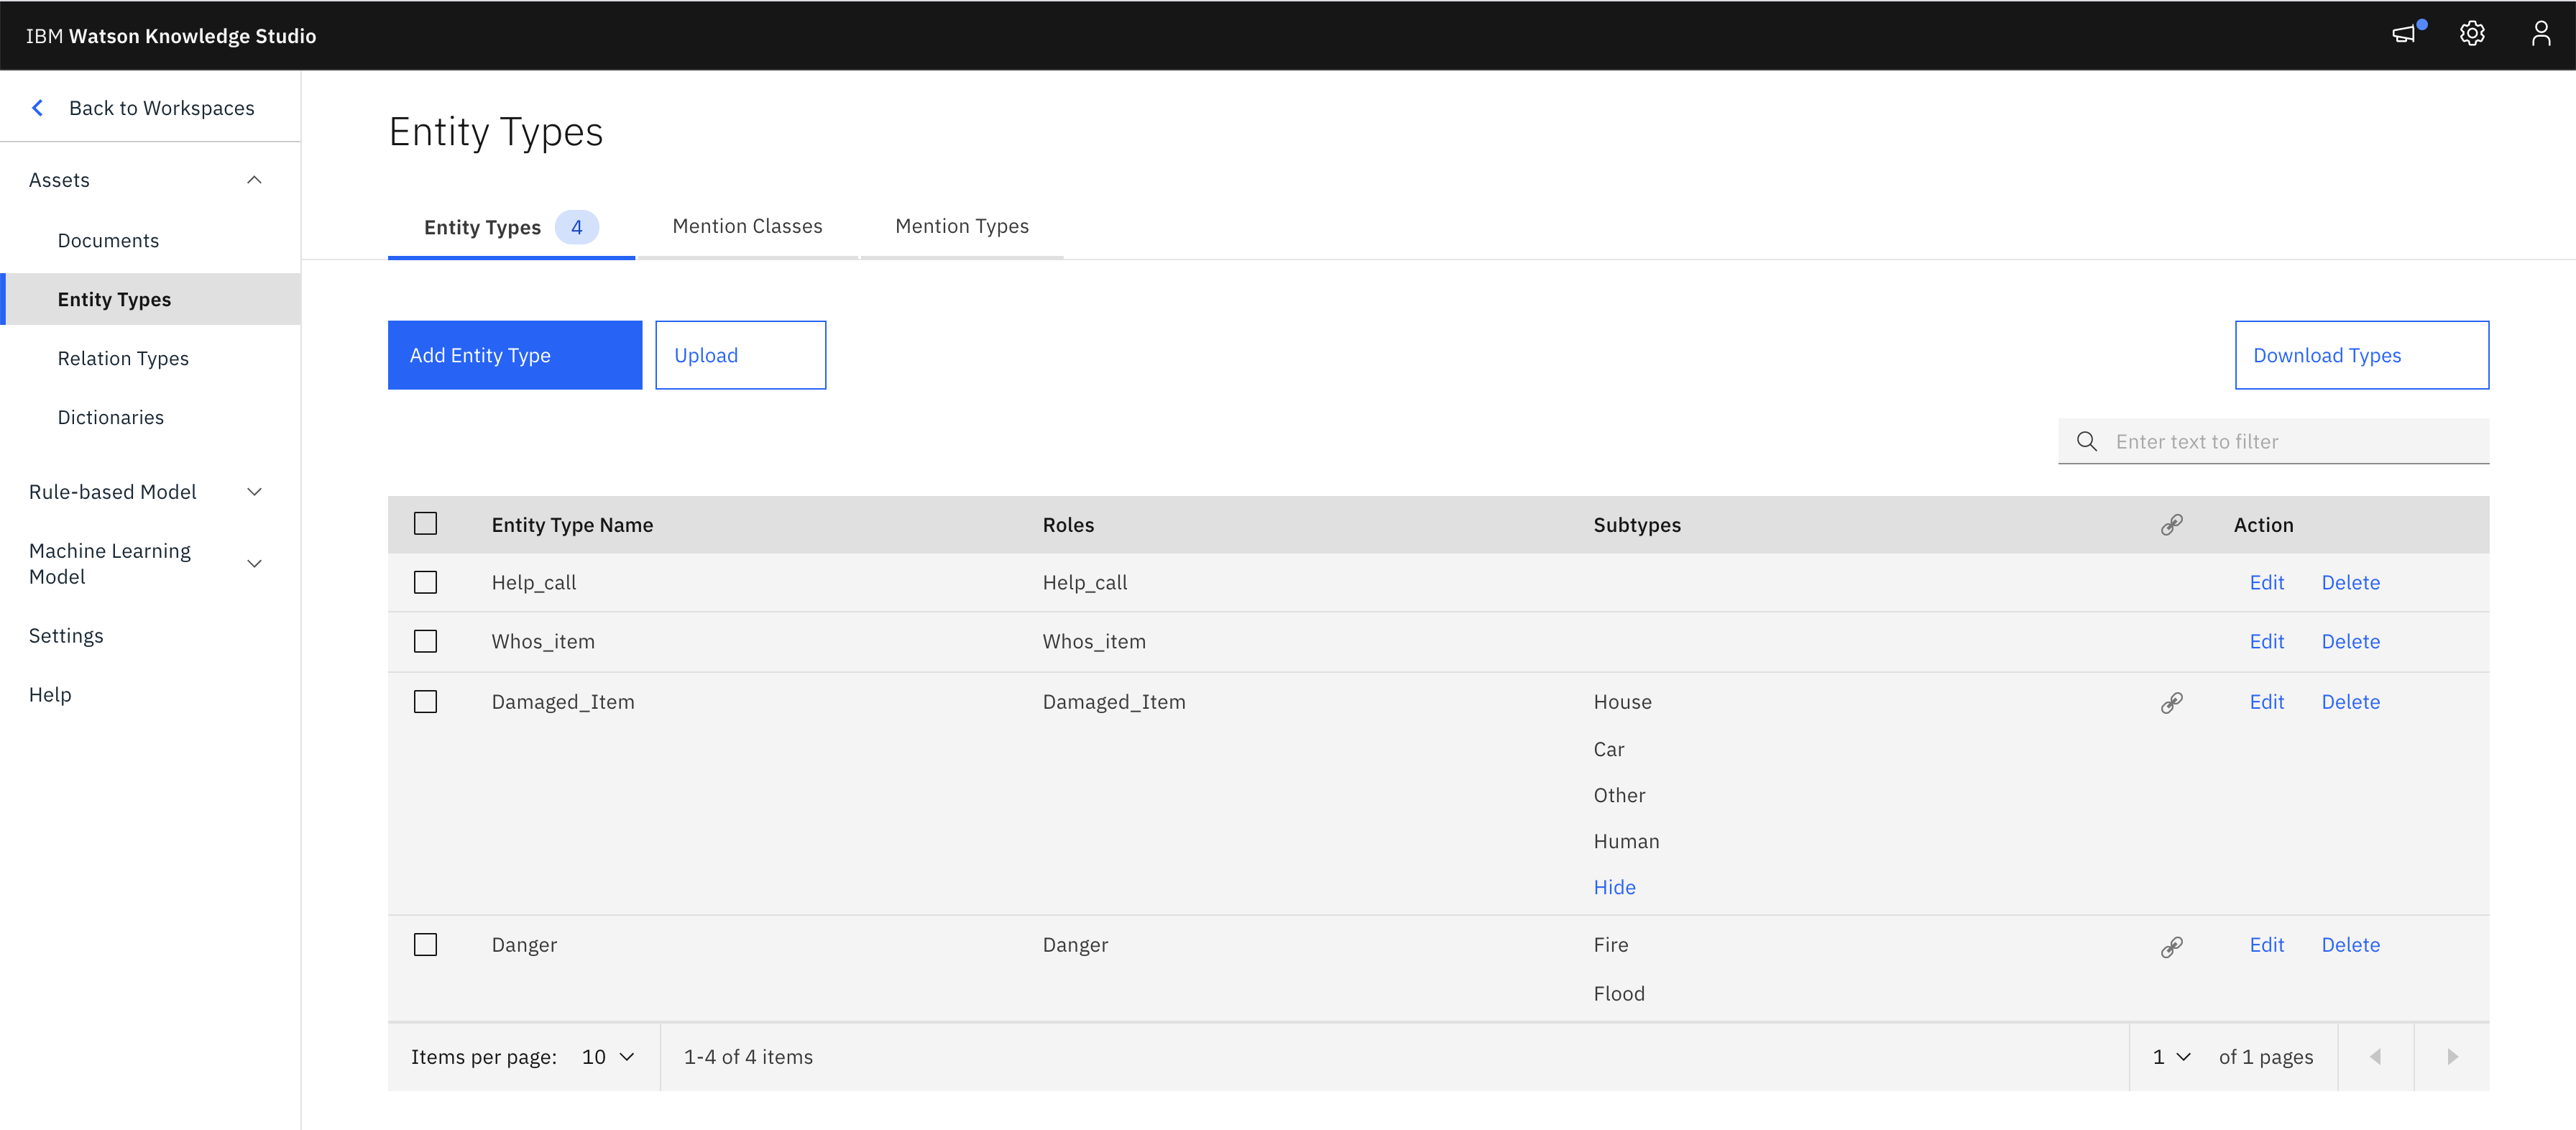Click the link icon in Danger row
2576x1130 pixels.
(2171, 946)
